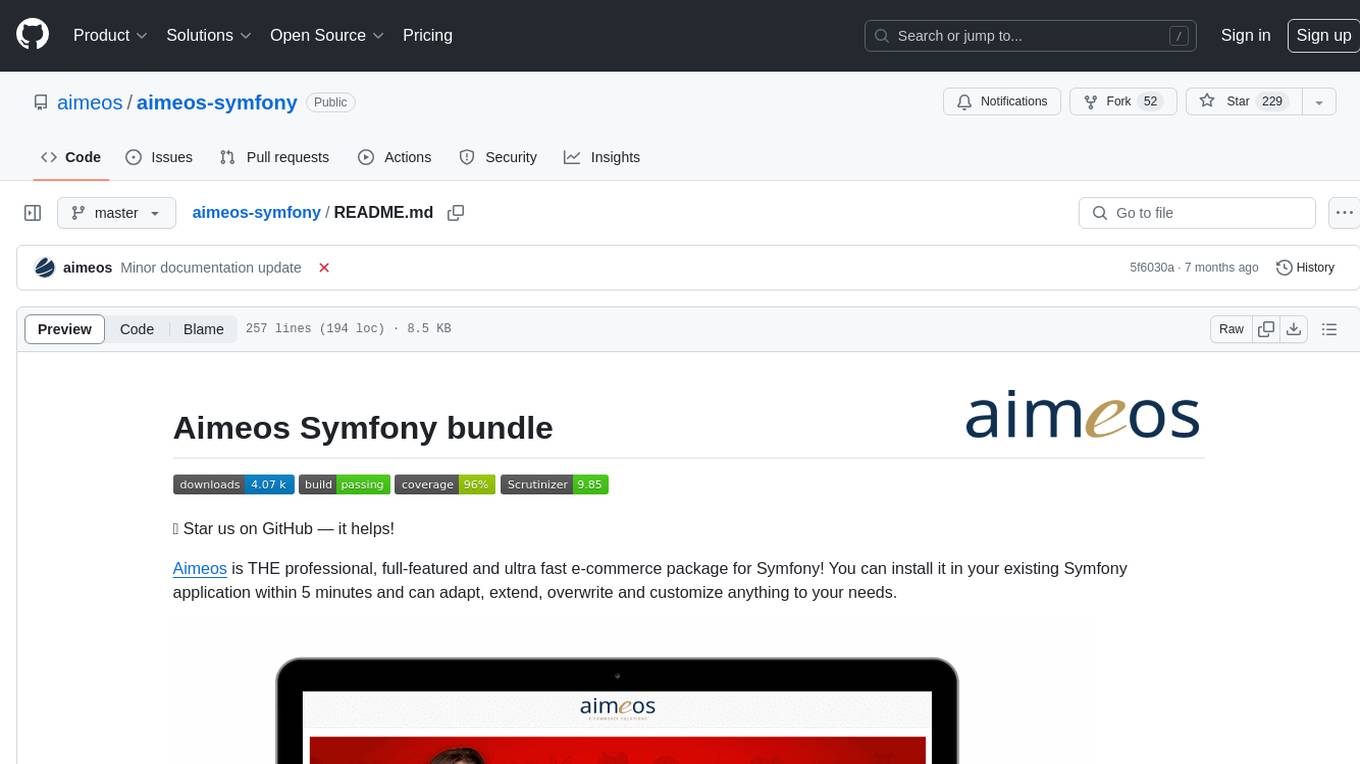
Task: Click the build passing badge
Action: (x=344, y=484)
